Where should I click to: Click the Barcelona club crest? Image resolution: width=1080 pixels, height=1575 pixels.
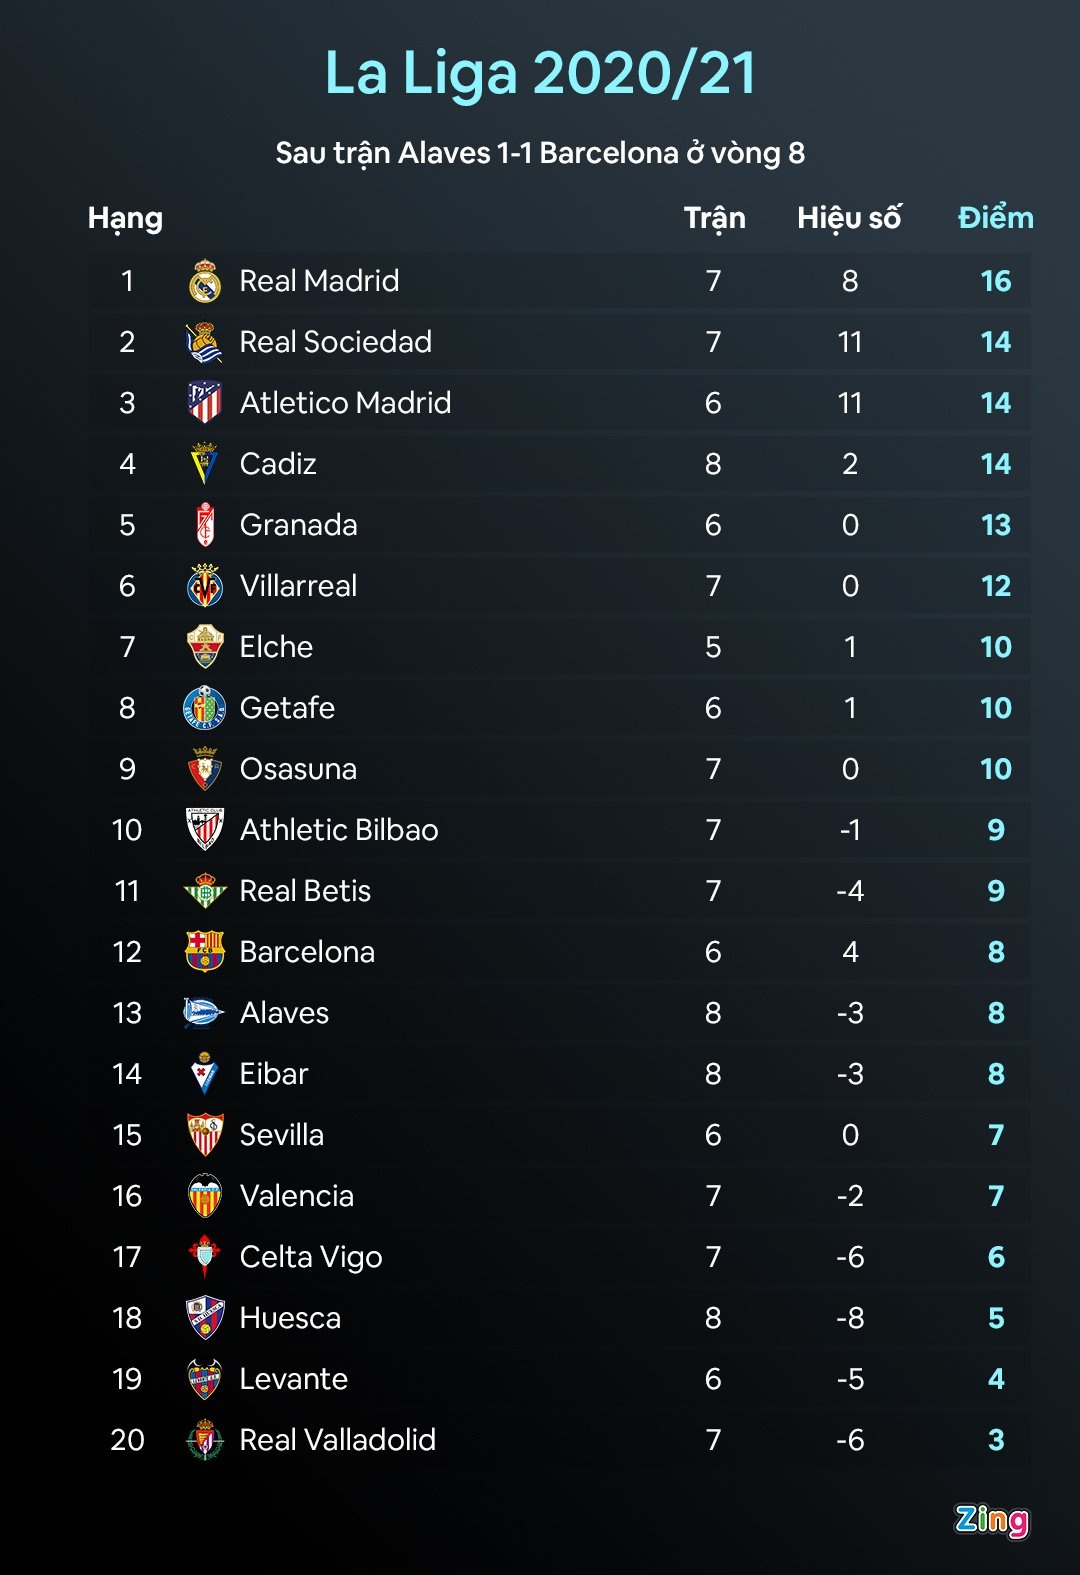(205, 952)
